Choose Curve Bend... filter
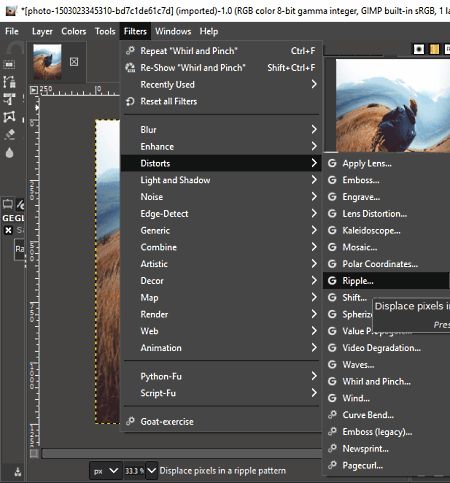Image resolution: width=450 pixels, height=483 pixels. click(x=387, y=415)
